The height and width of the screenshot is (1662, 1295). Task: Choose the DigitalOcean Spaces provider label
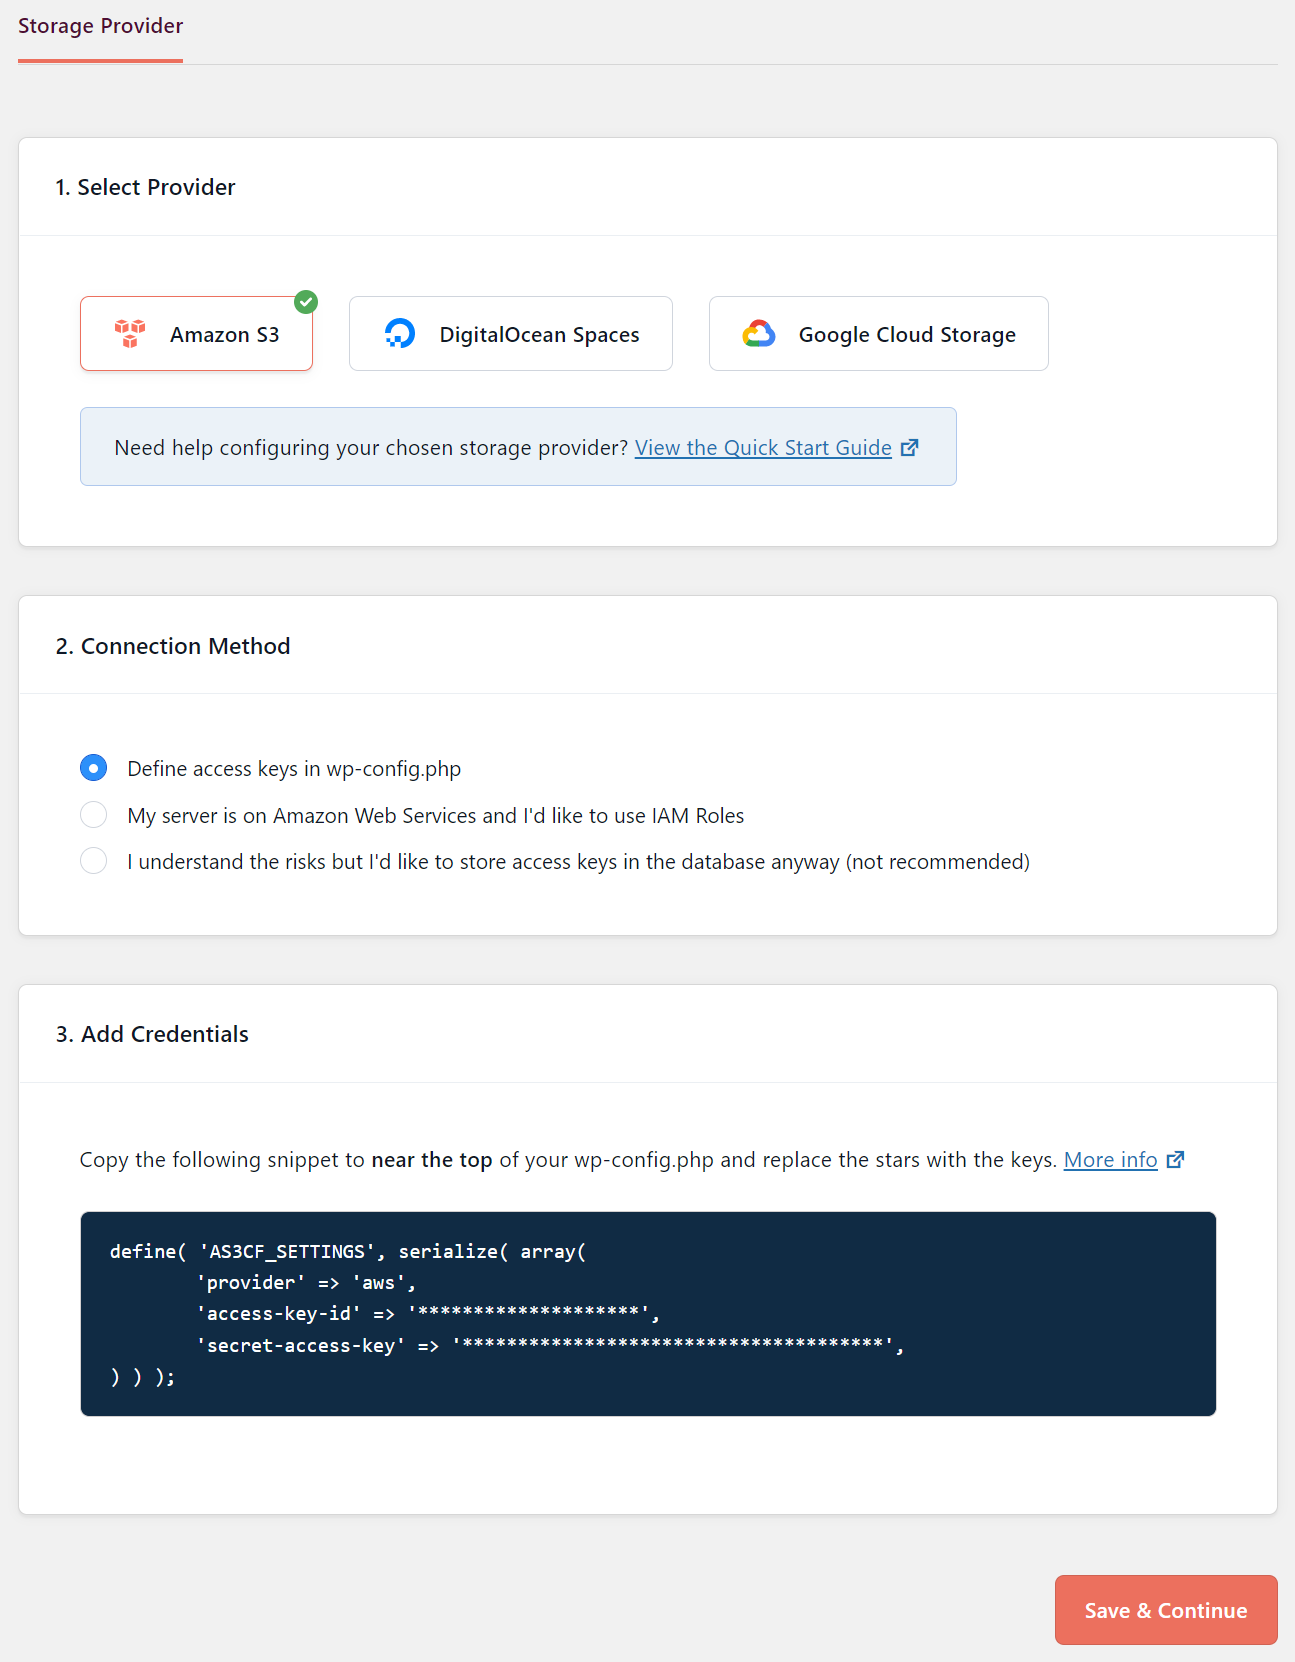pos(539,335)
